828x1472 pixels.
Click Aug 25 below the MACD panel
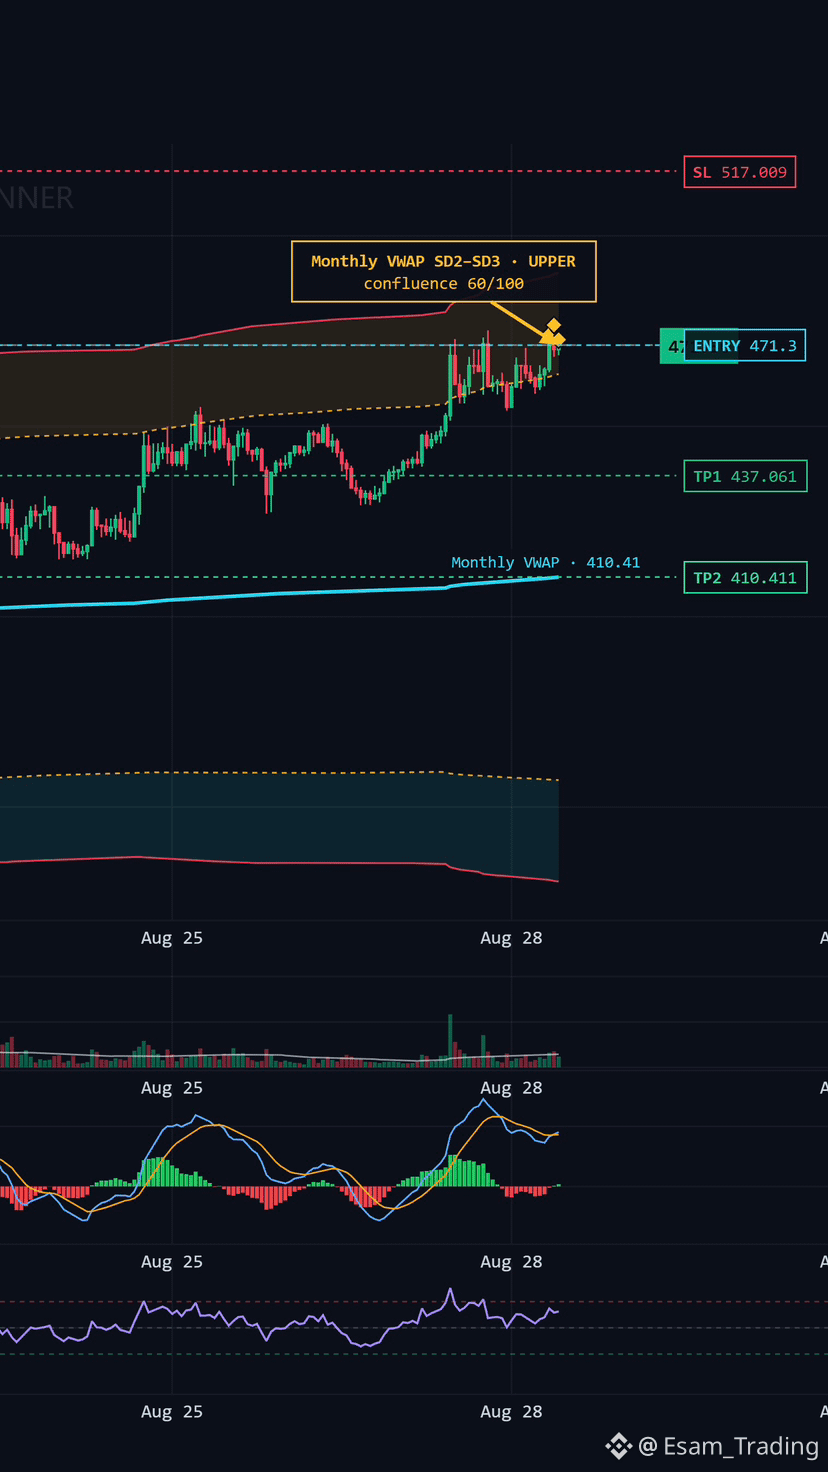tap(172, 1262)
